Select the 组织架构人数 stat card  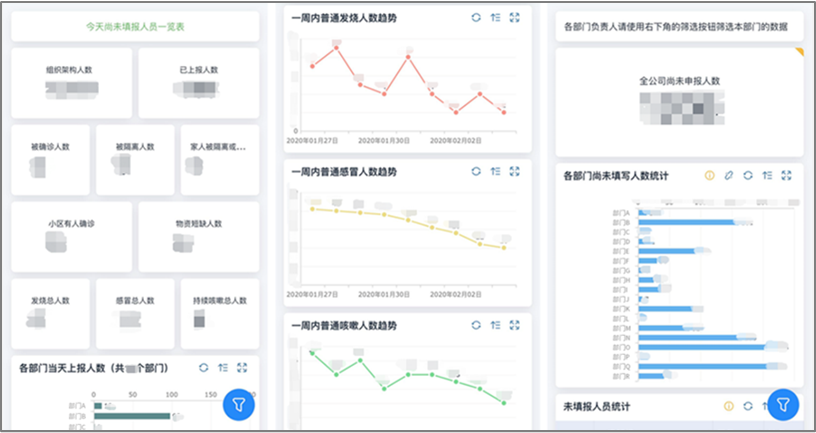pyautogui.click(x=71, y=83)
